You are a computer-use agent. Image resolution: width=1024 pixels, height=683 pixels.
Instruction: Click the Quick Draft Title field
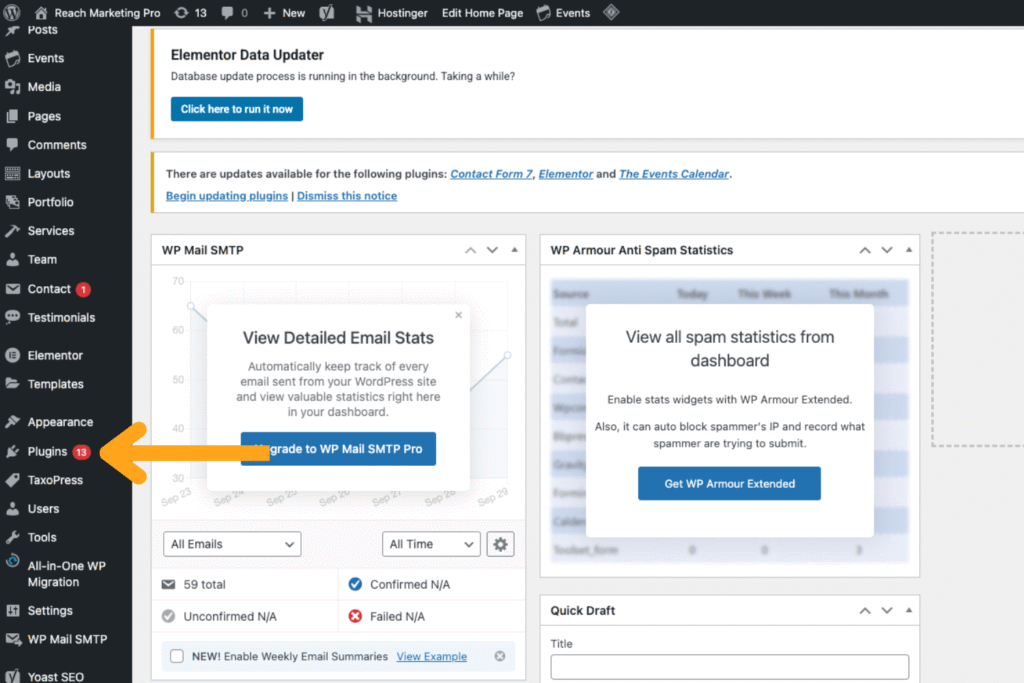tap(729, 667)
